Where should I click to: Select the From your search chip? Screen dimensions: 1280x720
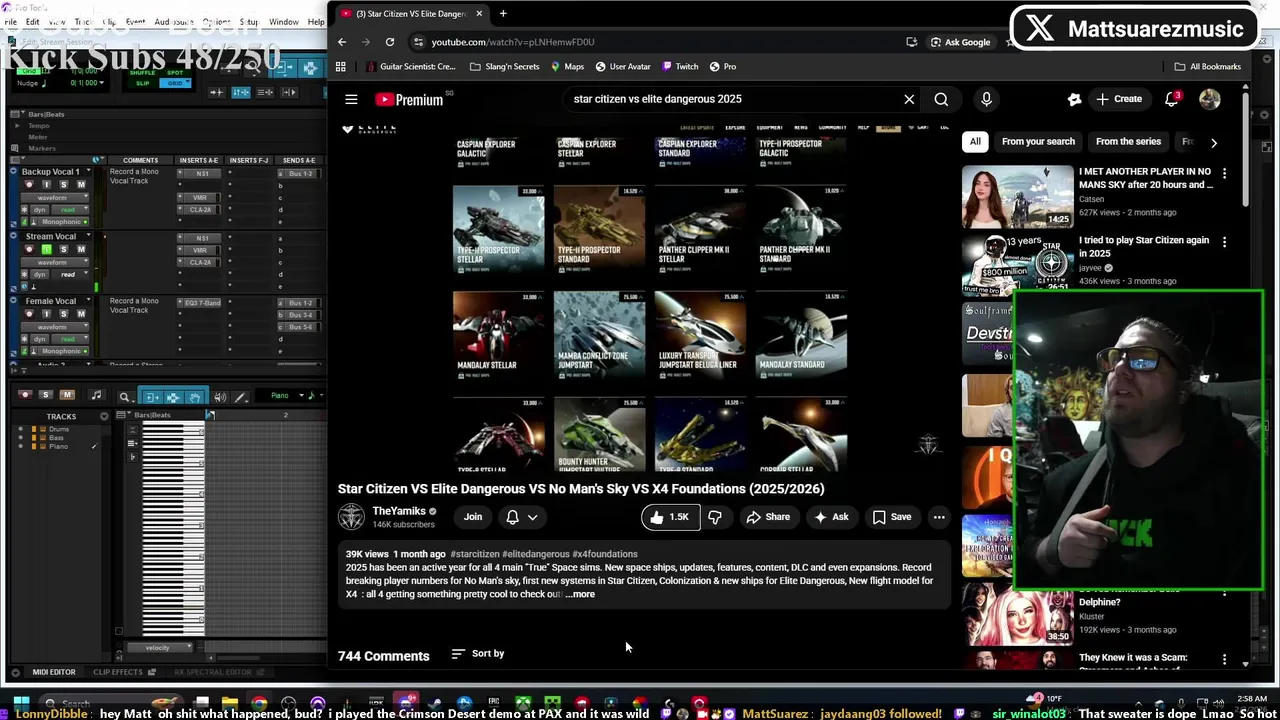[x=1038, y=142]
